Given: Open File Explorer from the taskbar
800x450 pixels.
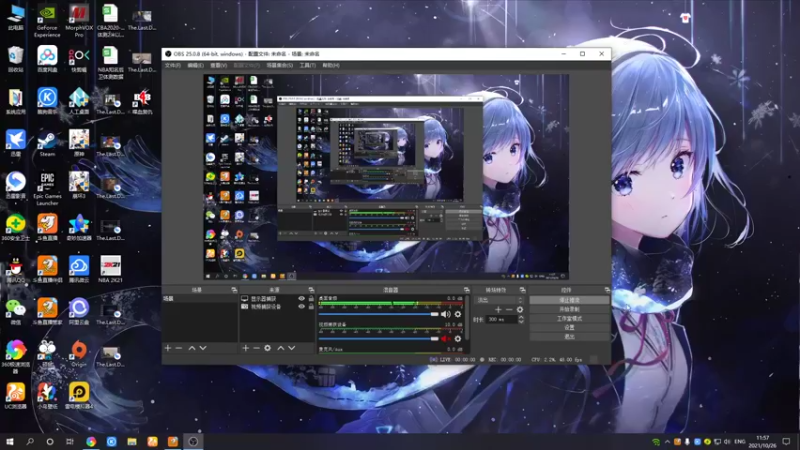Looking at the screenshot, I should [x=132, y=441].
